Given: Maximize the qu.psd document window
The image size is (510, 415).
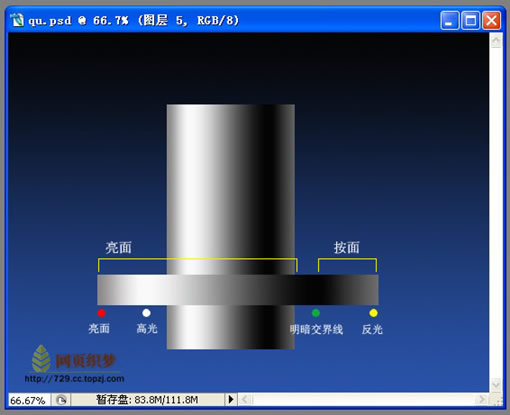Looking at the screenshot, I should [x=470, y=21].
